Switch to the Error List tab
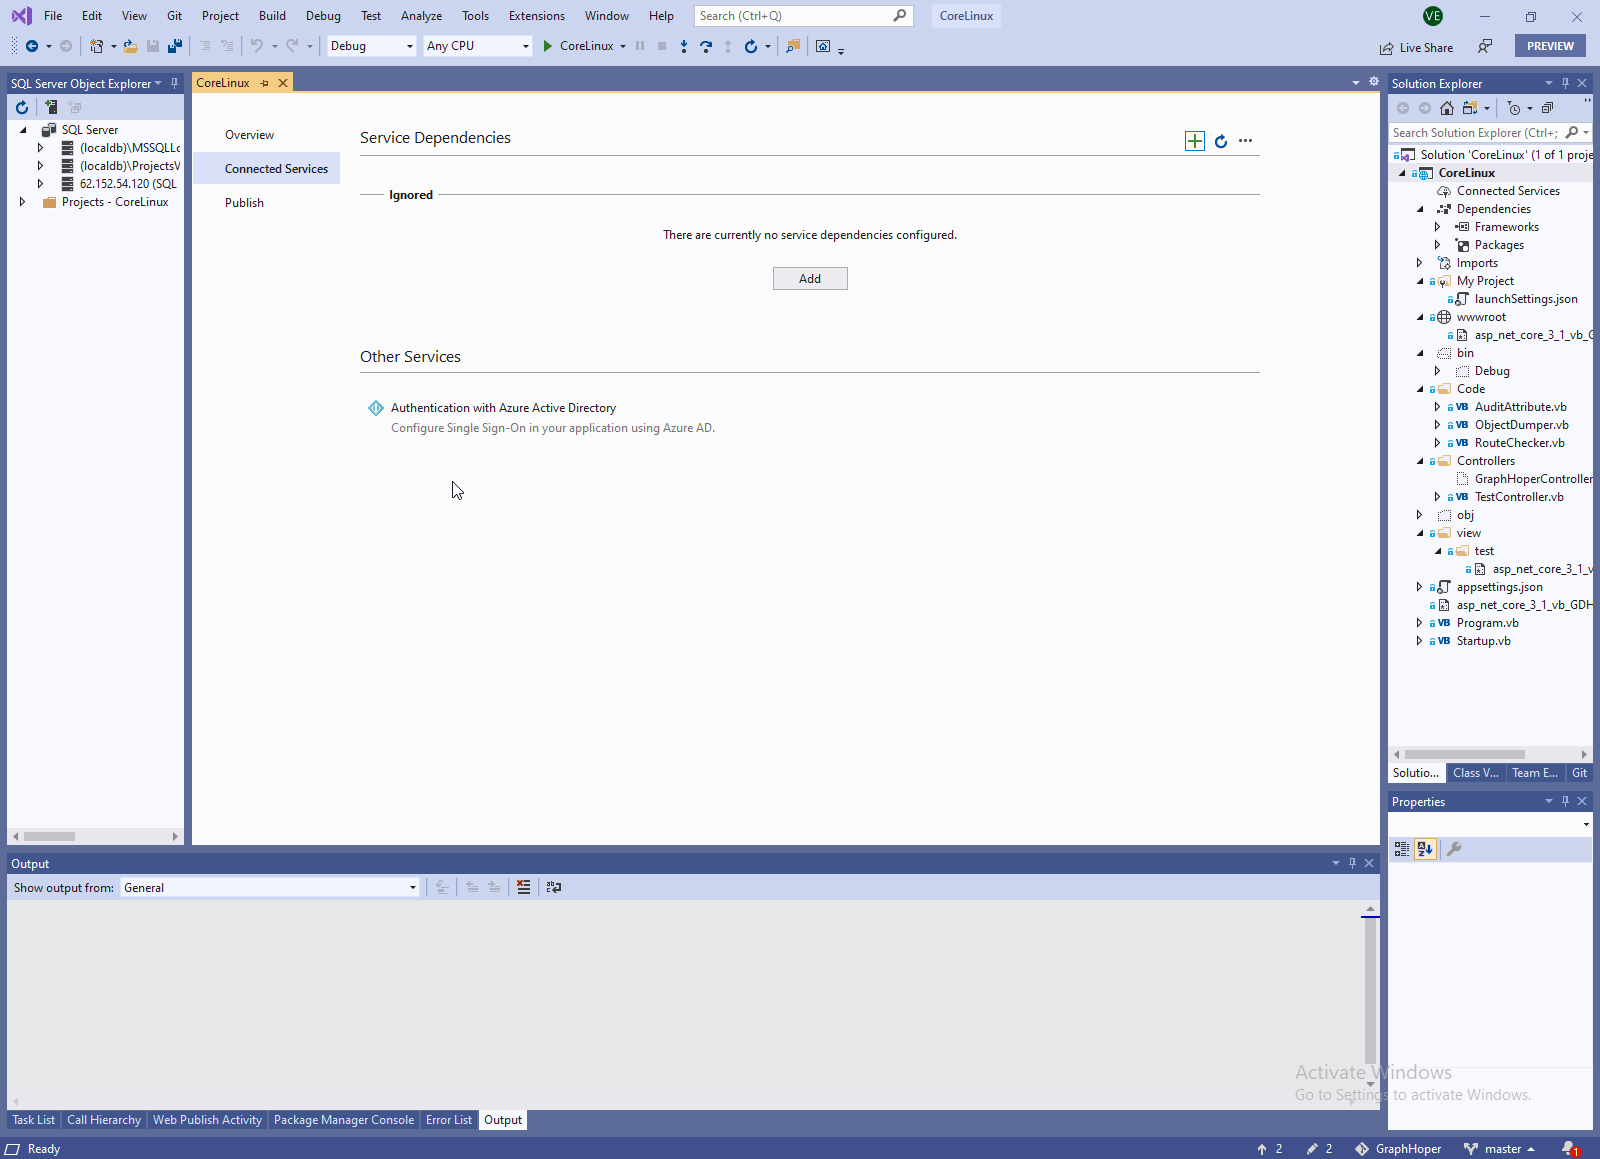1600x1159 pixels. pyautogui.click(x=449, y=1120)
